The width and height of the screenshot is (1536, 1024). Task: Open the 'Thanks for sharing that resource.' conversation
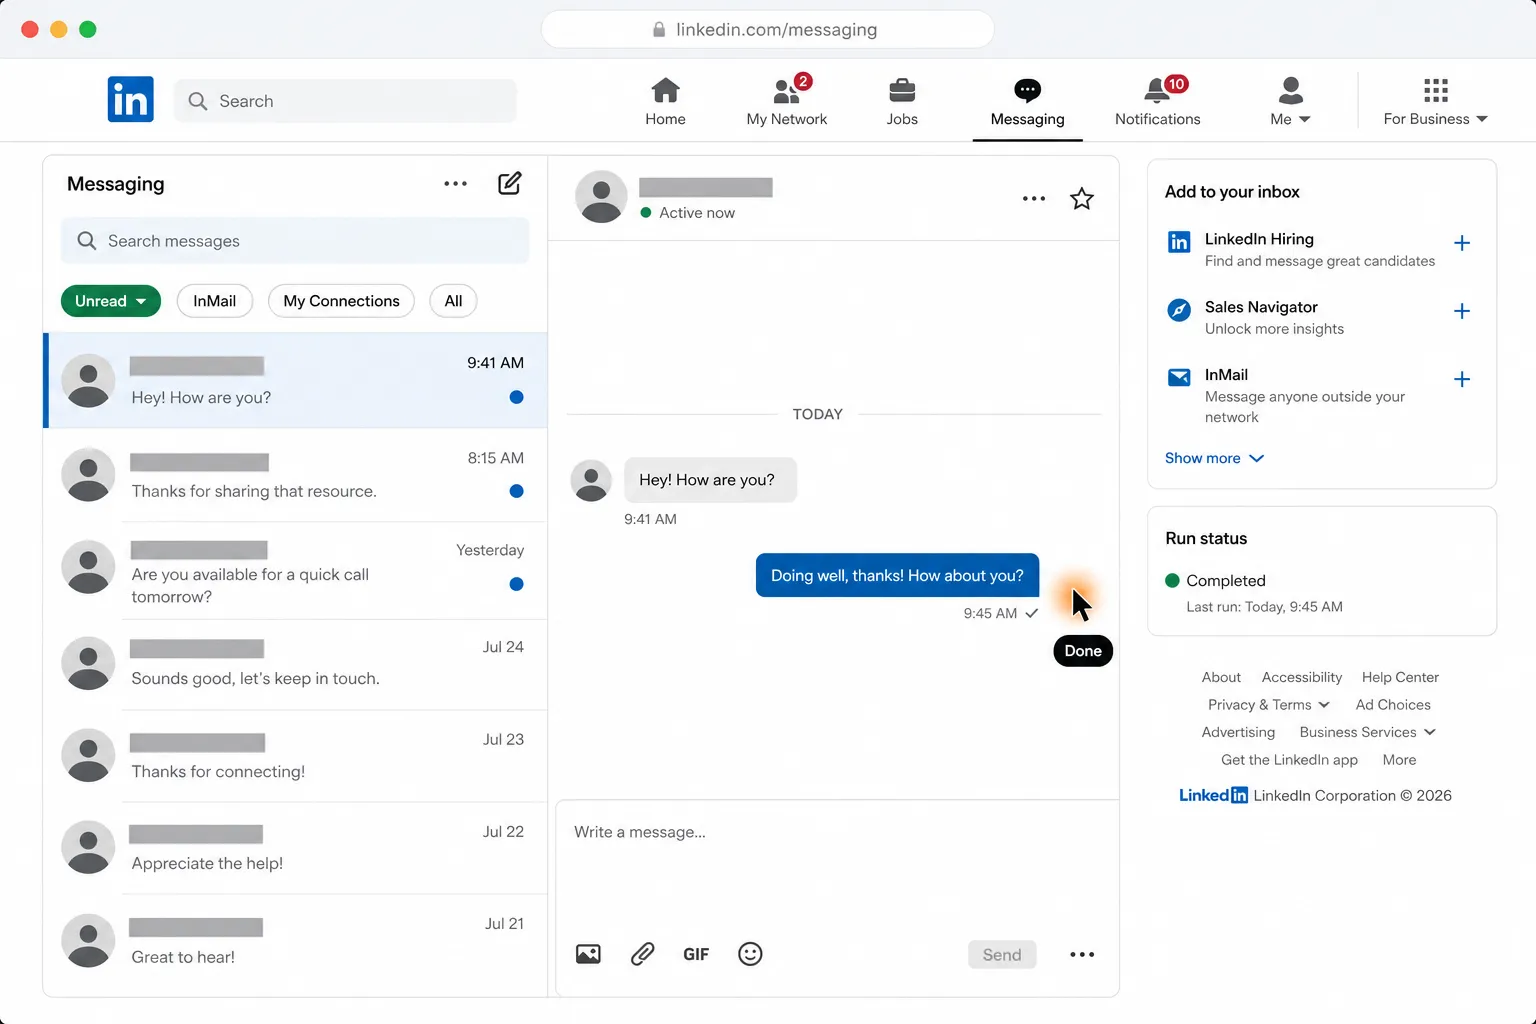[296, 475]
